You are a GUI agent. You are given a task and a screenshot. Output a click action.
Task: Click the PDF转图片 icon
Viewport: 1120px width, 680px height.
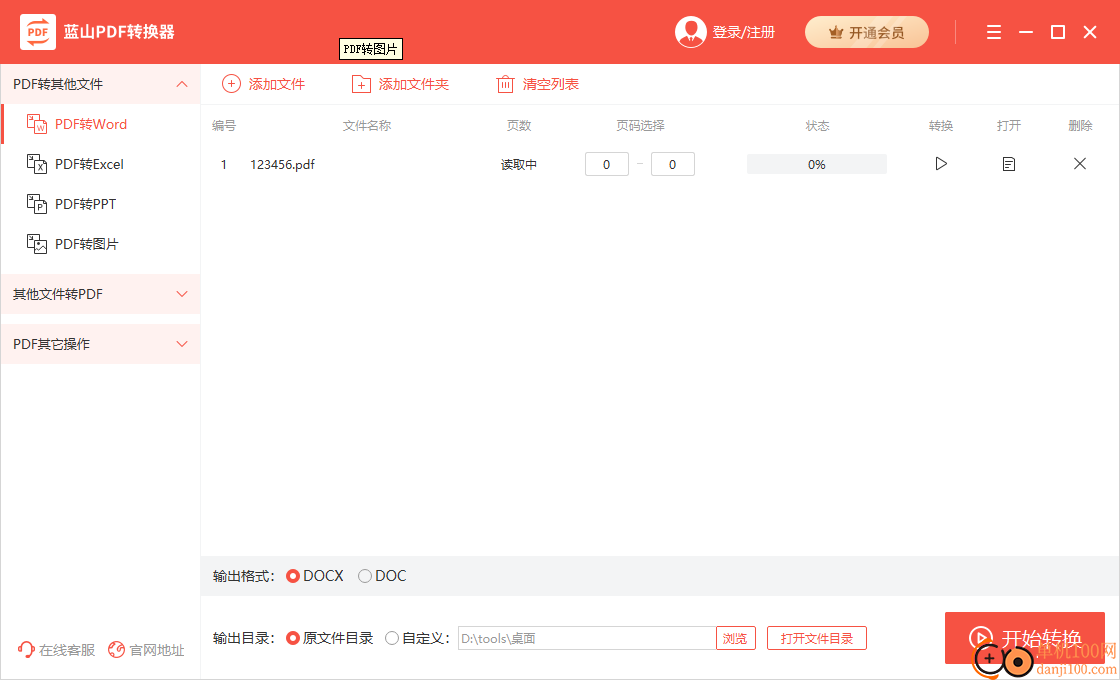click(x=36, y=244)
